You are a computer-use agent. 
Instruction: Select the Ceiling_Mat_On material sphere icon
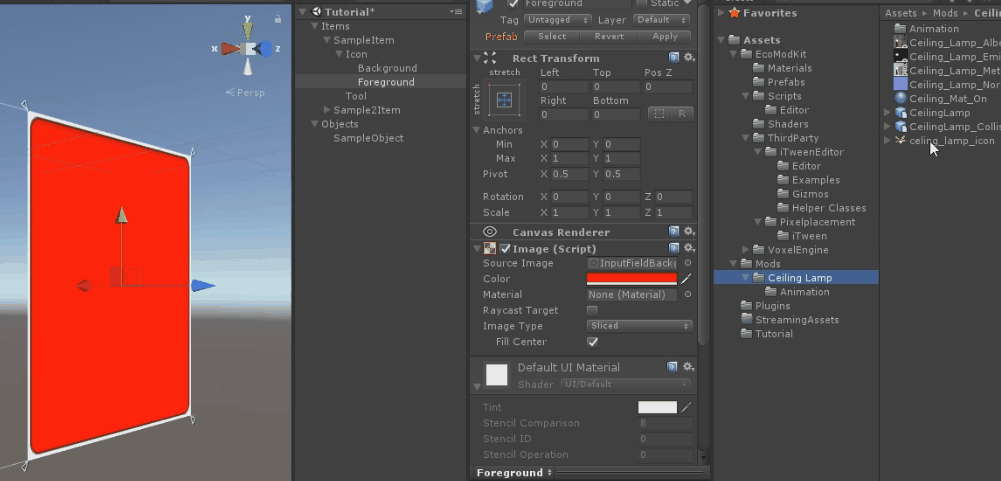pyautogui.click(x=901, y=99)
